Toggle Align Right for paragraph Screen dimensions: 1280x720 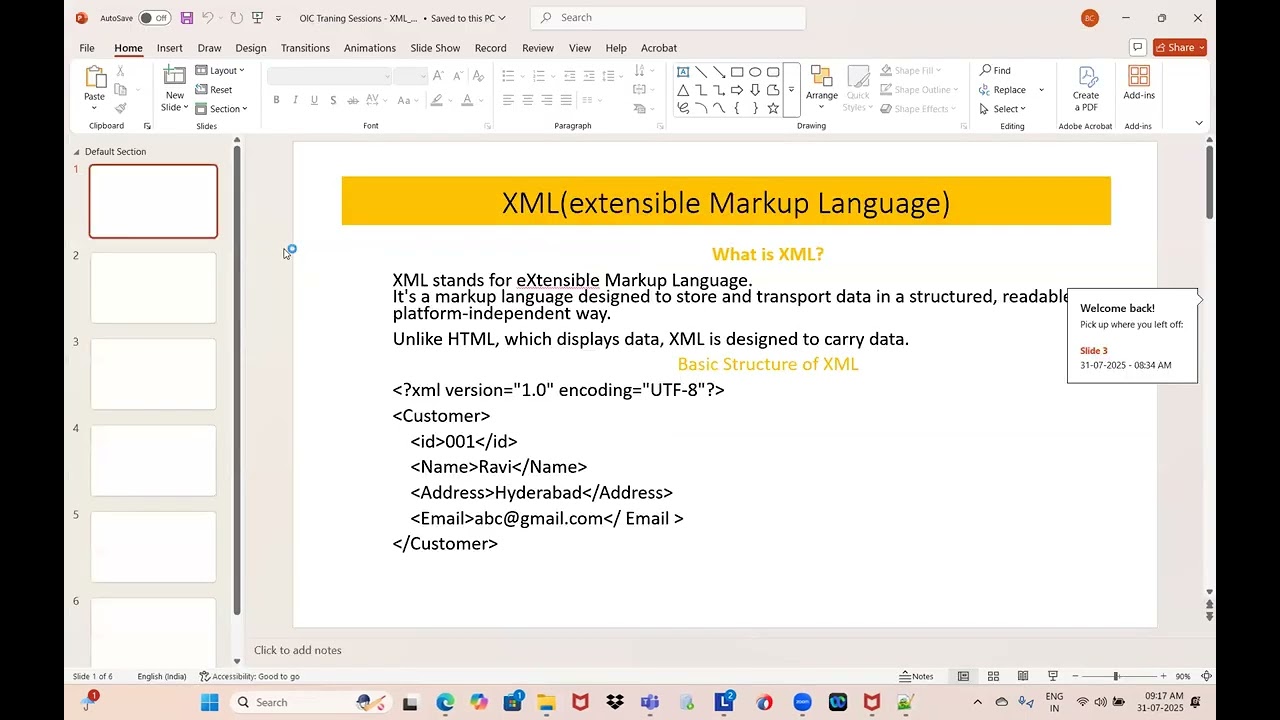click(x=546, y=100)
